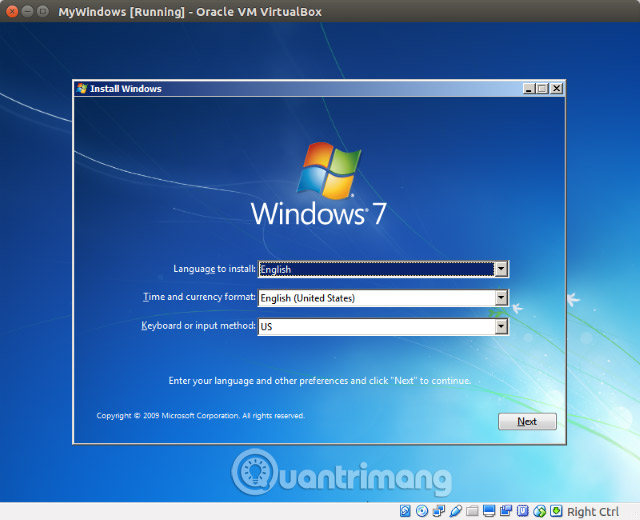Click the video capture status icon
The image size is (640, 520).
(506, 511)
